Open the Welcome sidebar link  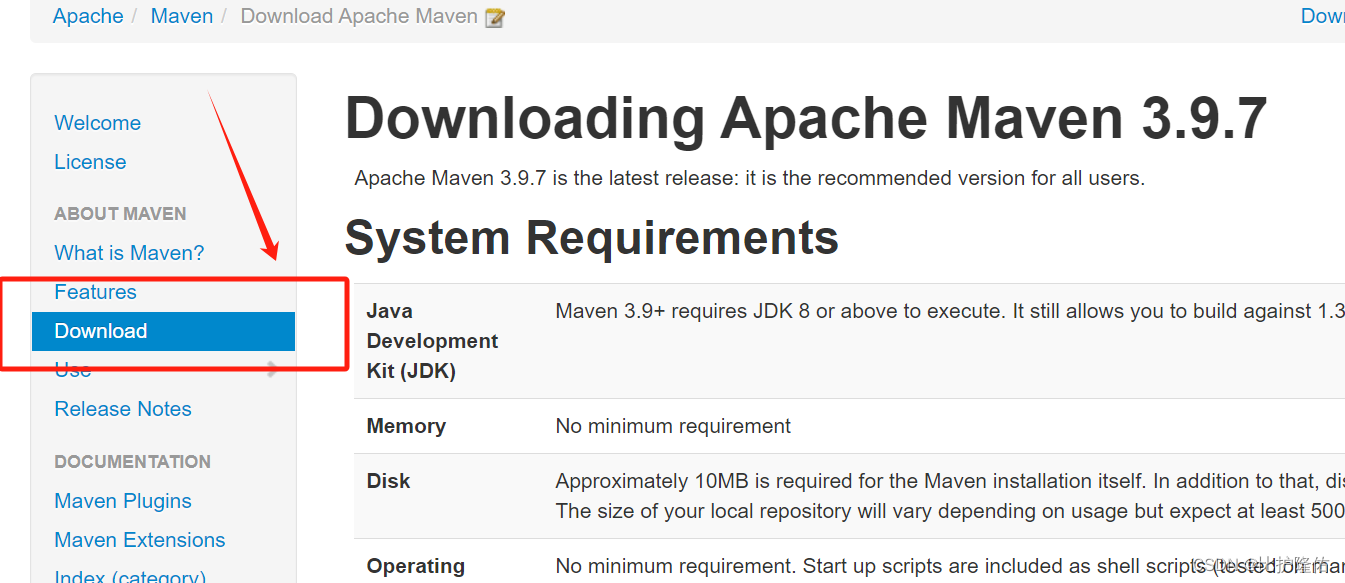(98, 123)
